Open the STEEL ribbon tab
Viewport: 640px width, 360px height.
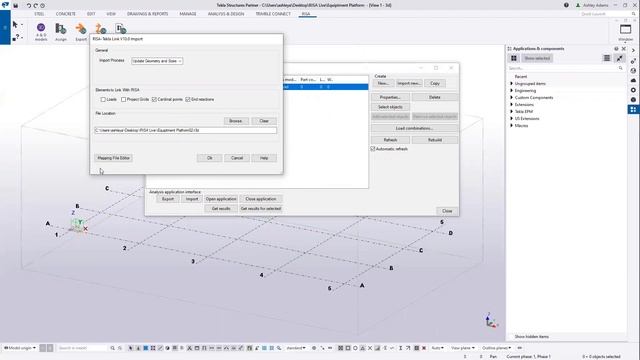click(39, 14)
